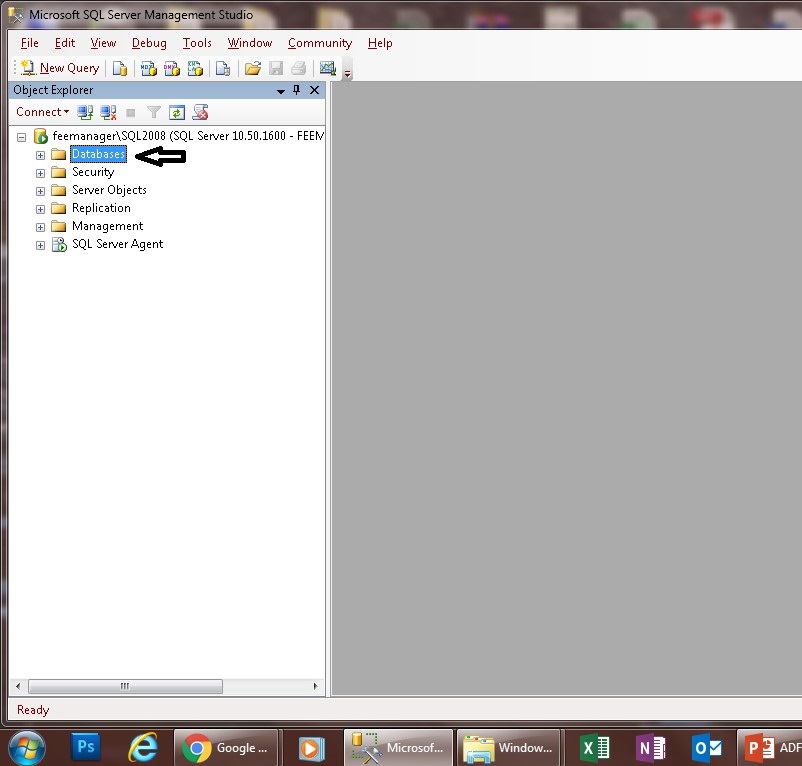Image resolution: width=802 pixels, height=766 pixels.
Task: Toggle Auto Hide pin on Object Explorer
Action: 296,90
